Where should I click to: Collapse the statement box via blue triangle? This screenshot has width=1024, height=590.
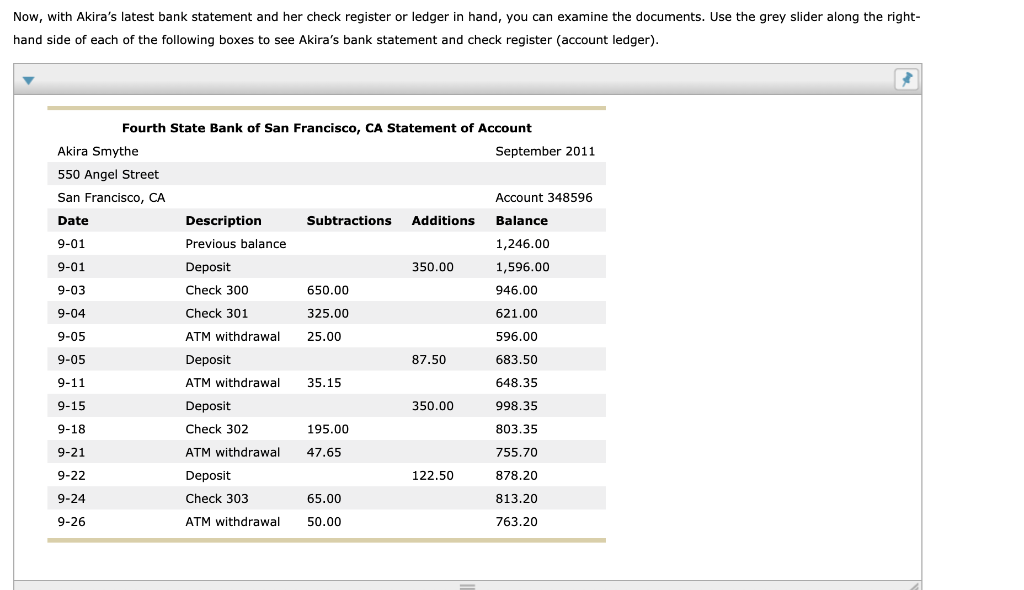tap(26, 79)
